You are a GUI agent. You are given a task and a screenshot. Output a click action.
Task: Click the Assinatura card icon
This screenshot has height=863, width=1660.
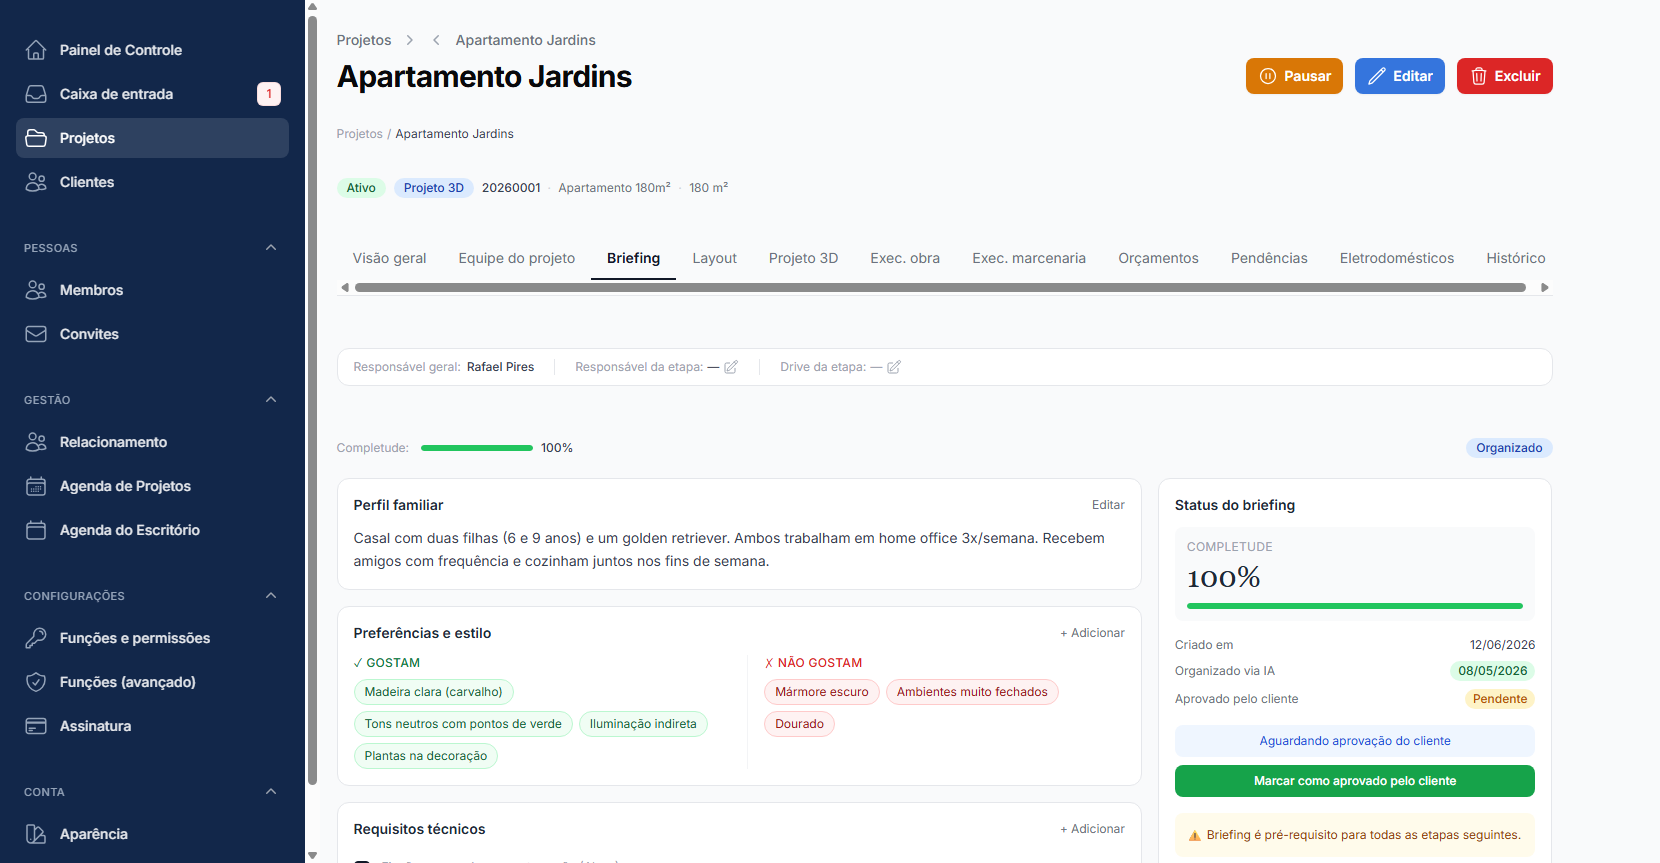click(36, 726)
